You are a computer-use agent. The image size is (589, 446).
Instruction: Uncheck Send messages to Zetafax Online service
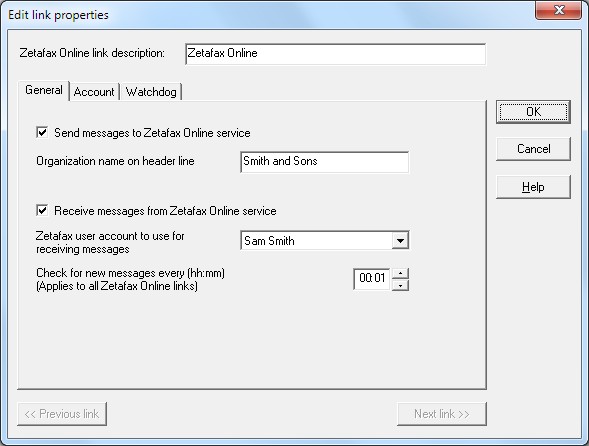tap(42, 132)
